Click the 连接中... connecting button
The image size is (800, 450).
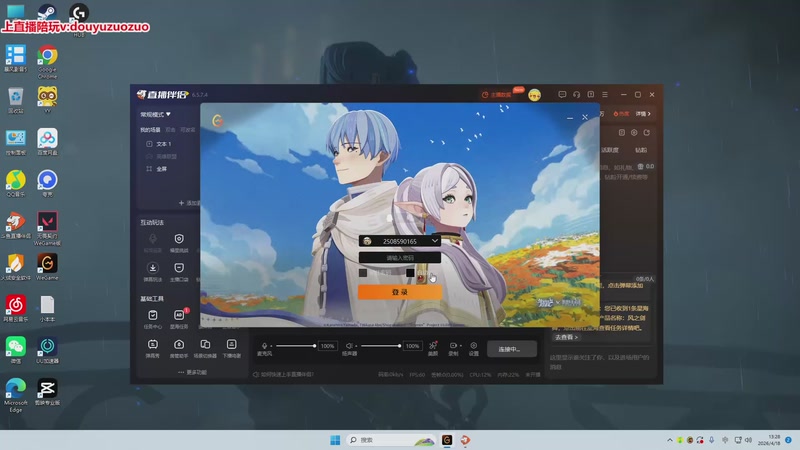click(511, 349)
